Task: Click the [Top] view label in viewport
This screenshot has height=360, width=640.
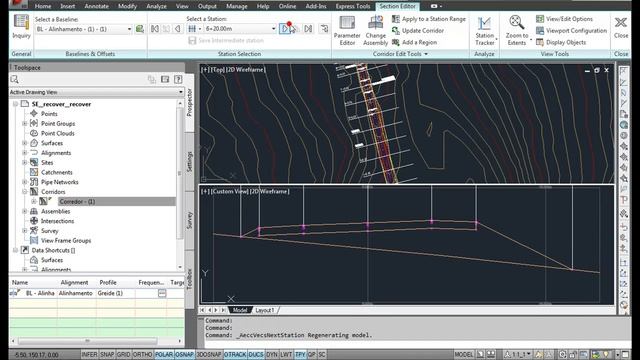Action: pos(218,70)
